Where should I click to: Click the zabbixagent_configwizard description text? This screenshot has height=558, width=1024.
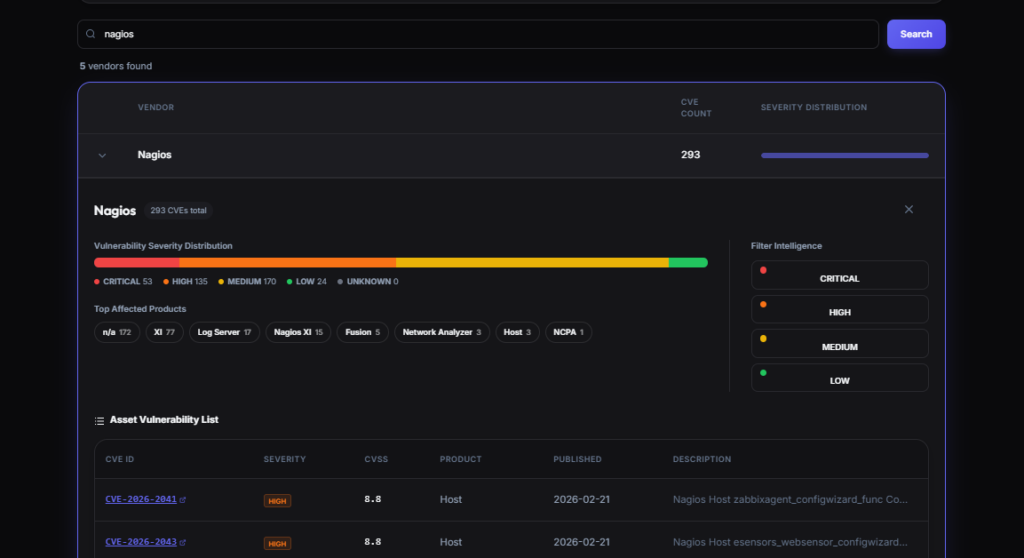point(790,499)
